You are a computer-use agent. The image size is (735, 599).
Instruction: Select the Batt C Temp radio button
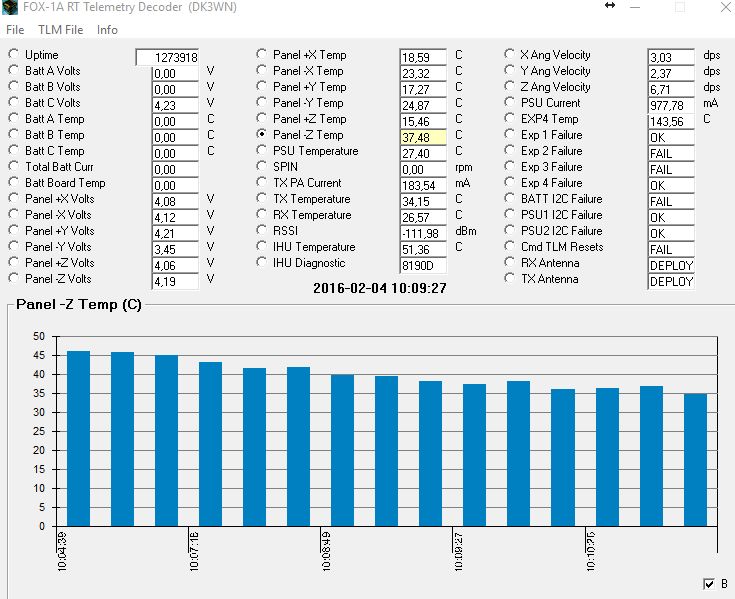coord(14,150)
